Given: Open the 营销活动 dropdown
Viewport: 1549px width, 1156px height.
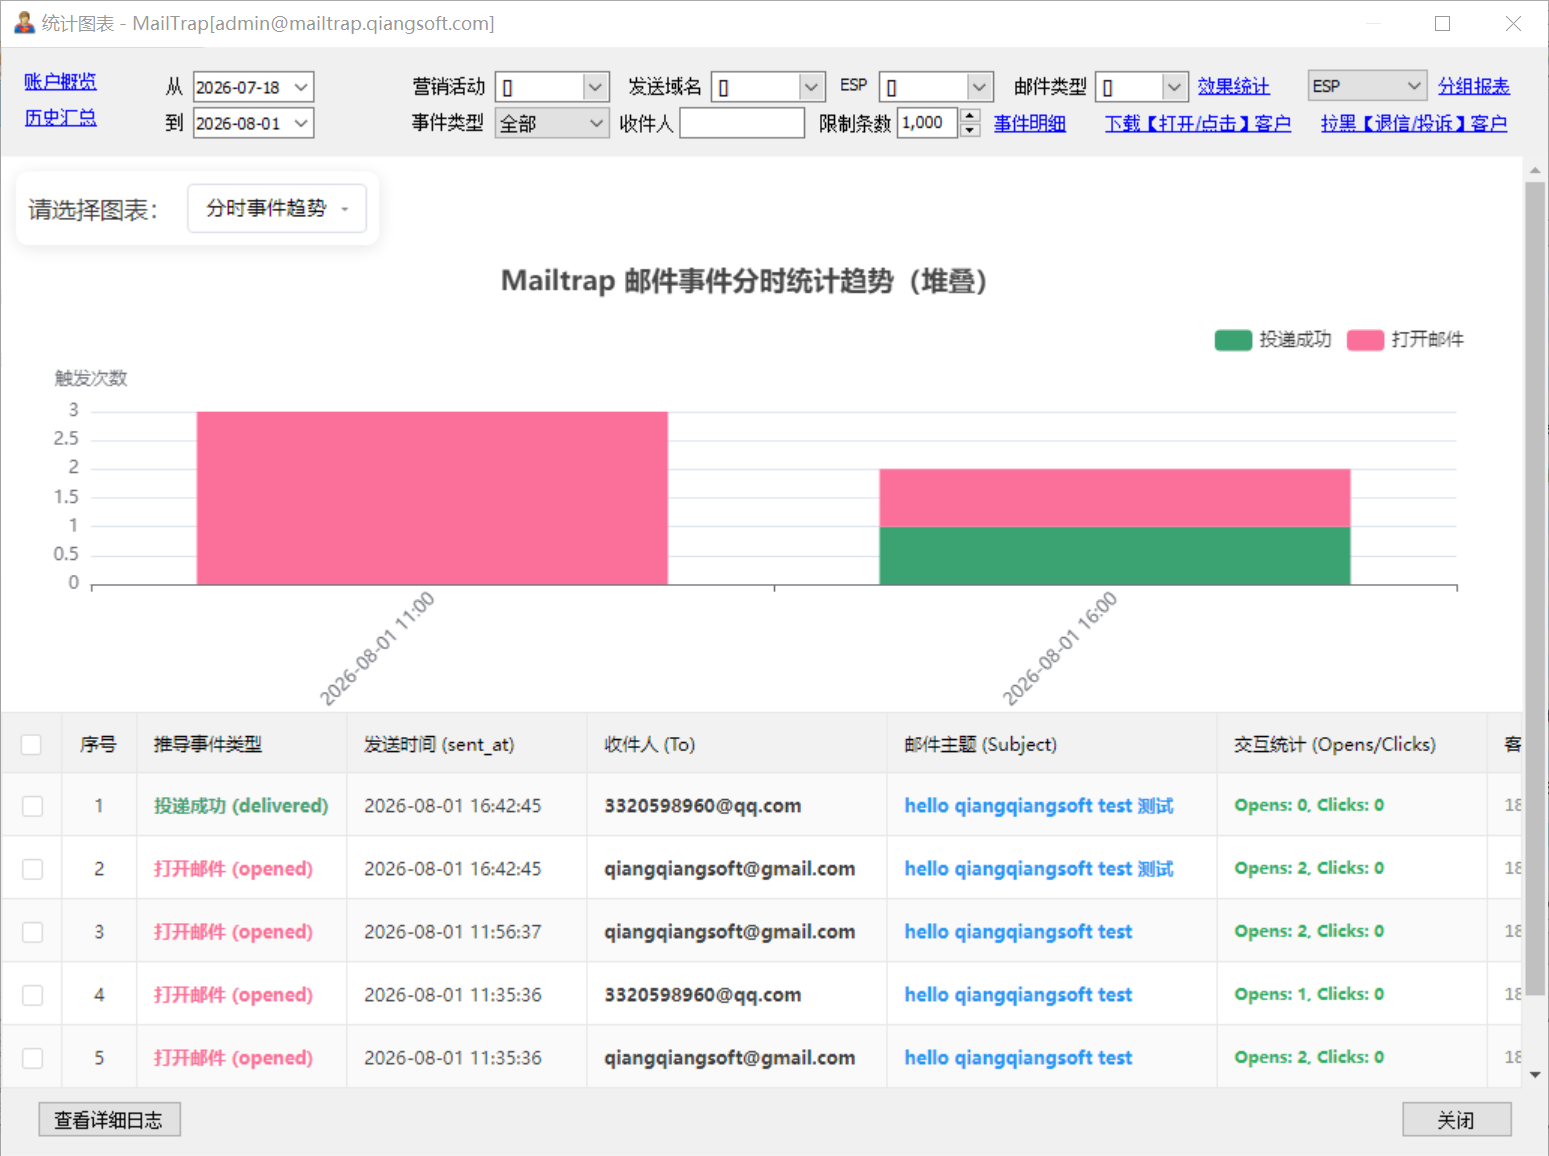Looking at the screenshot, I should pos(552,87).
